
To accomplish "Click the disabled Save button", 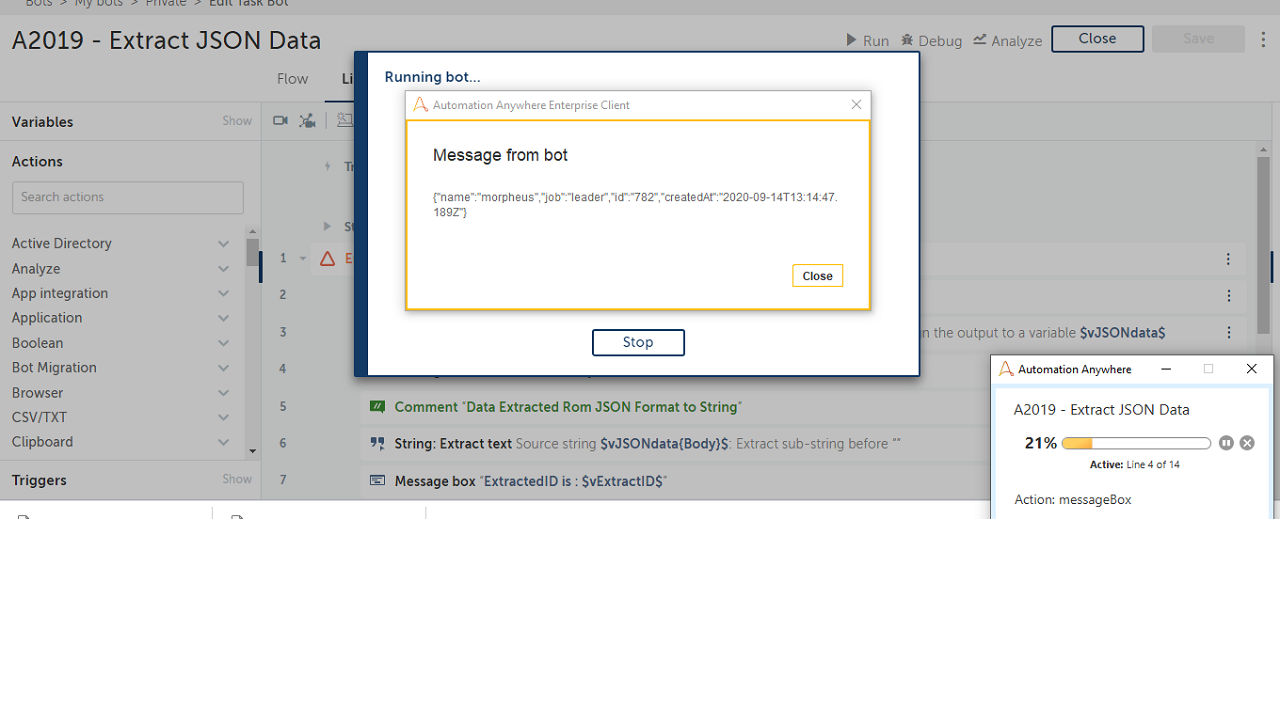I will [x=1198, y=39].
